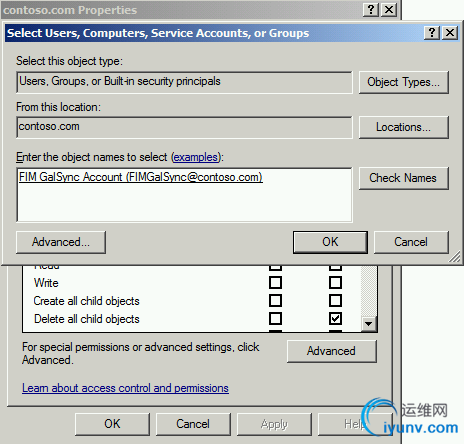Viewport: 464px width, 444px height.
Task: Confirm Select Users dialog with OK
Action: [330, 242]
